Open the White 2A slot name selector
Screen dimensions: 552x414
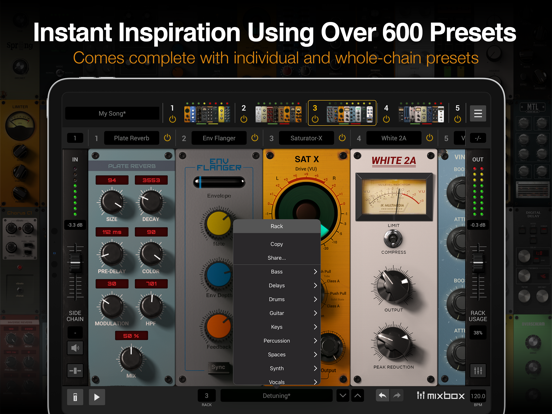pos(394,138)
